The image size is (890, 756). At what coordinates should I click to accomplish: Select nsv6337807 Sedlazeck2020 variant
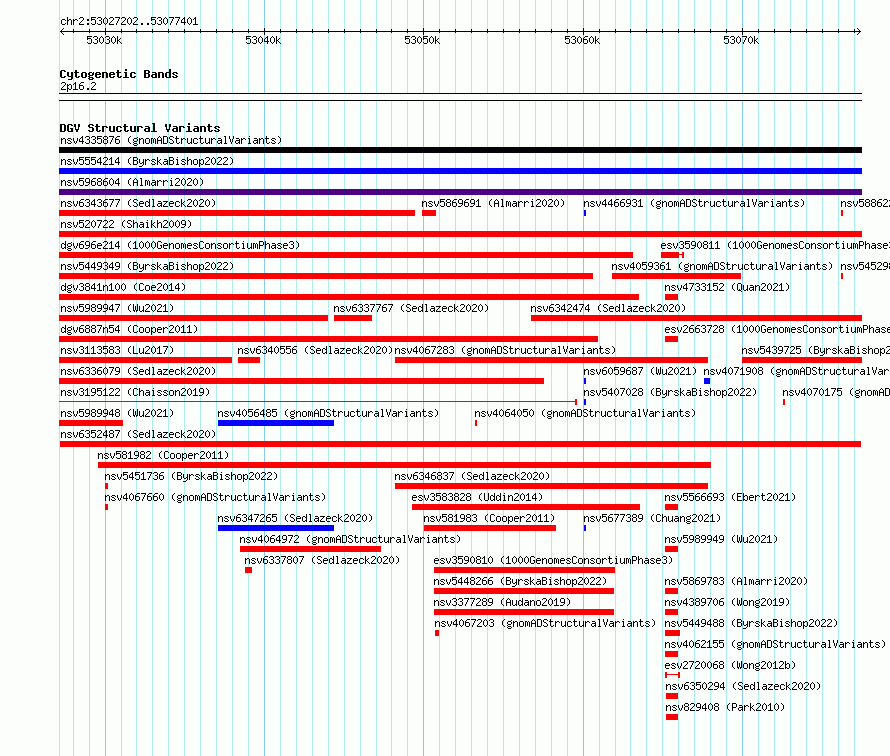tap(322, 560)
